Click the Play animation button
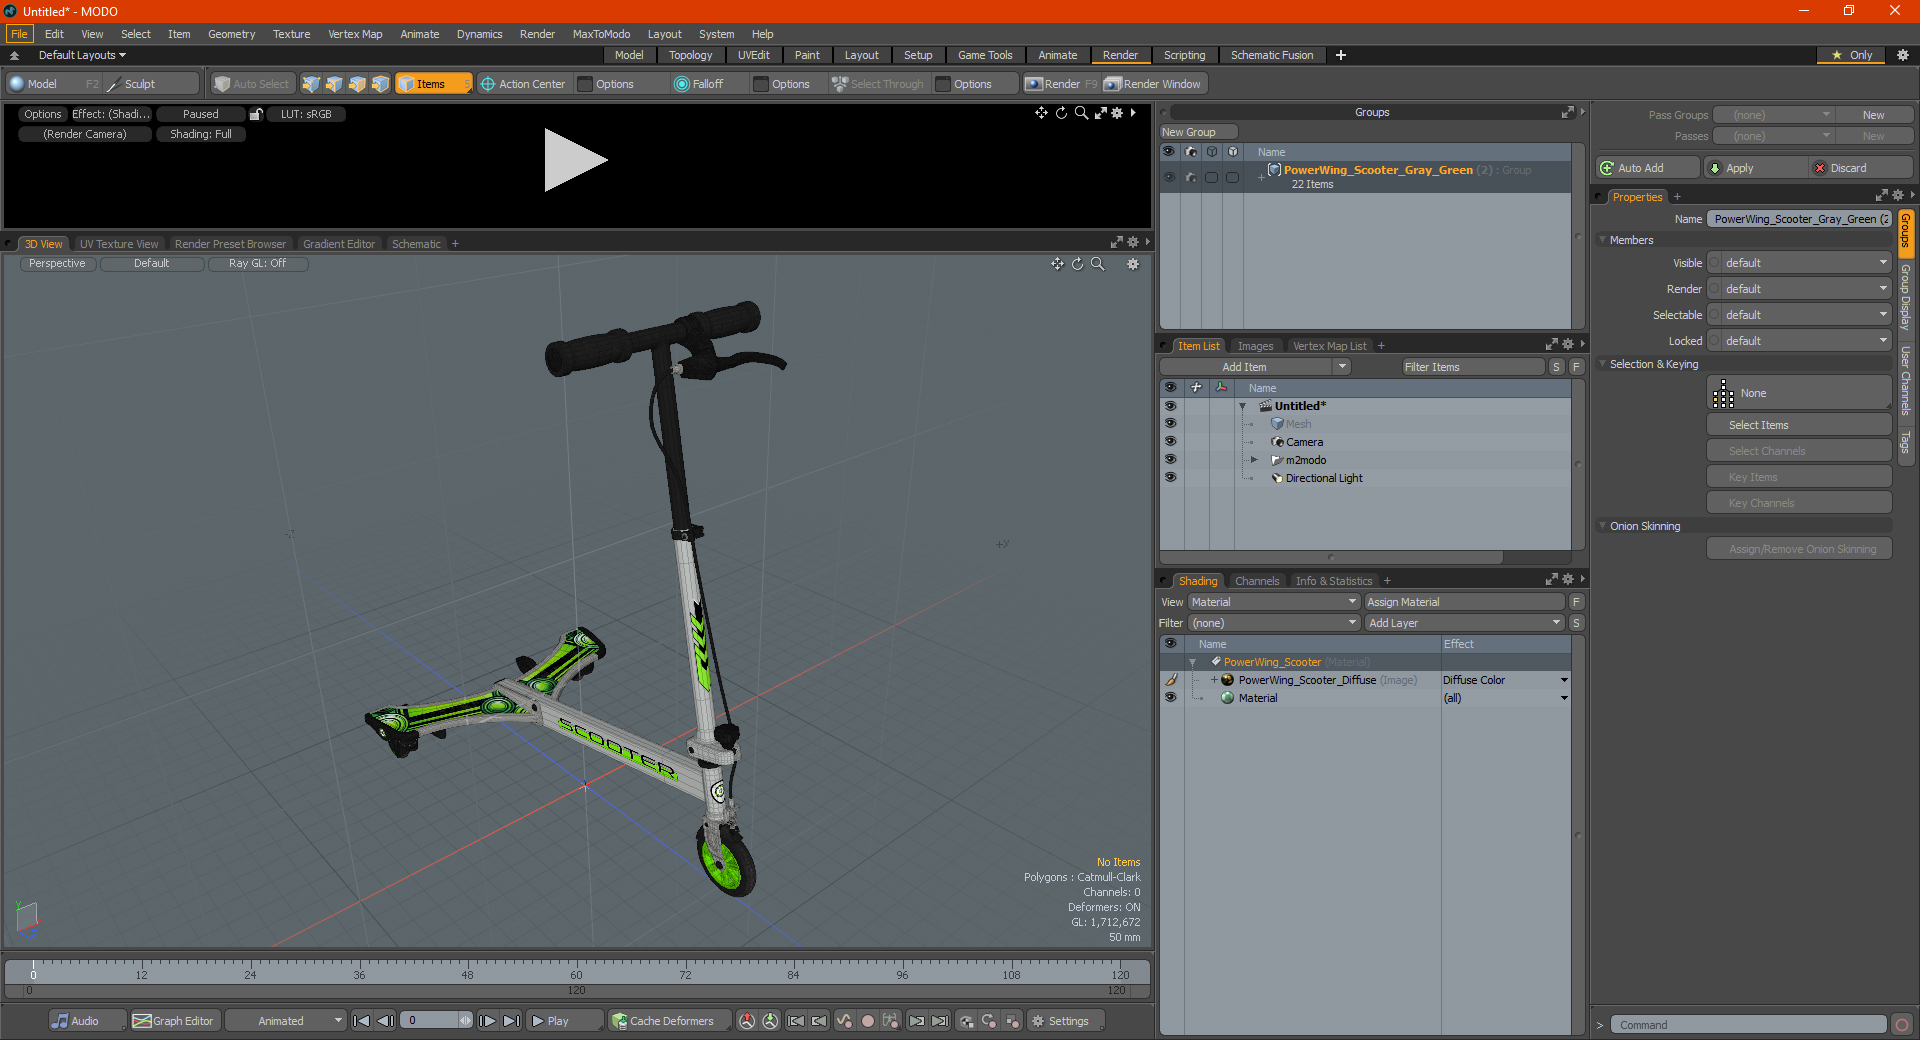The height and width of the screenshot is (1040, 1920). (564, 1021)
